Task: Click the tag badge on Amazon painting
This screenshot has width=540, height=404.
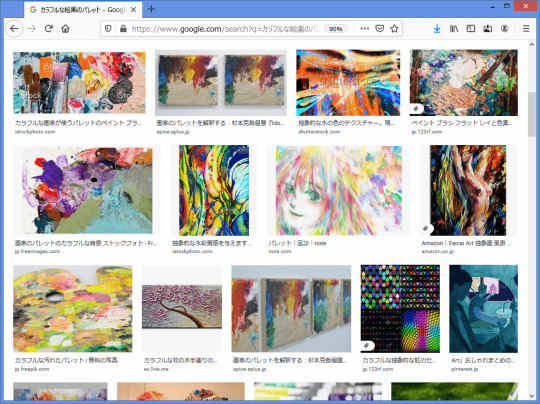Action: [426, 228]
